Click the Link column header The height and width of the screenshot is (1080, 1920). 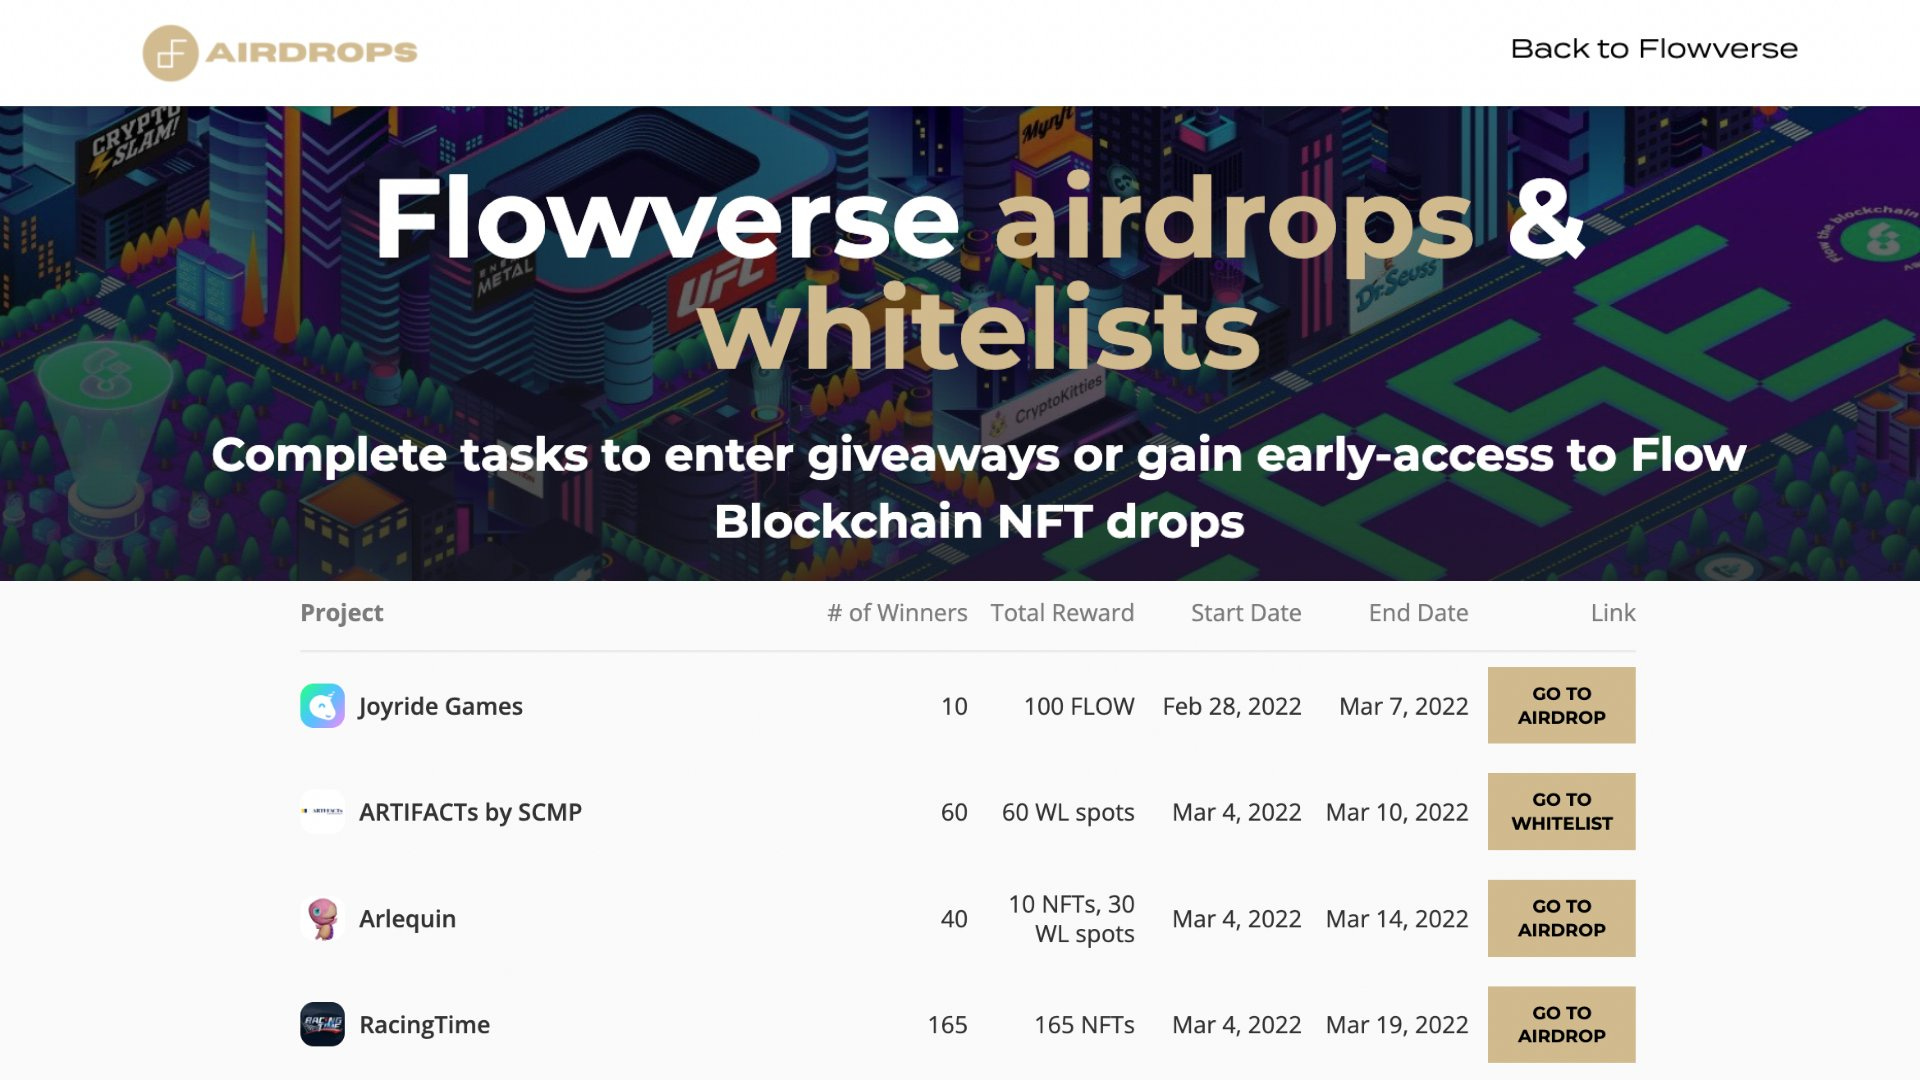click(1613, 612)
